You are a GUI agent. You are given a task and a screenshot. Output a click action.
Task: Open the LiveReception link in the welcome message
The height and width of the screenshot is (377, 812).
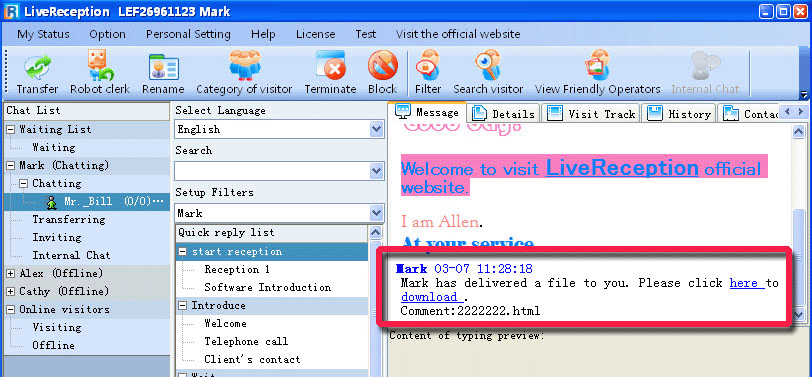tap(622, 167)
